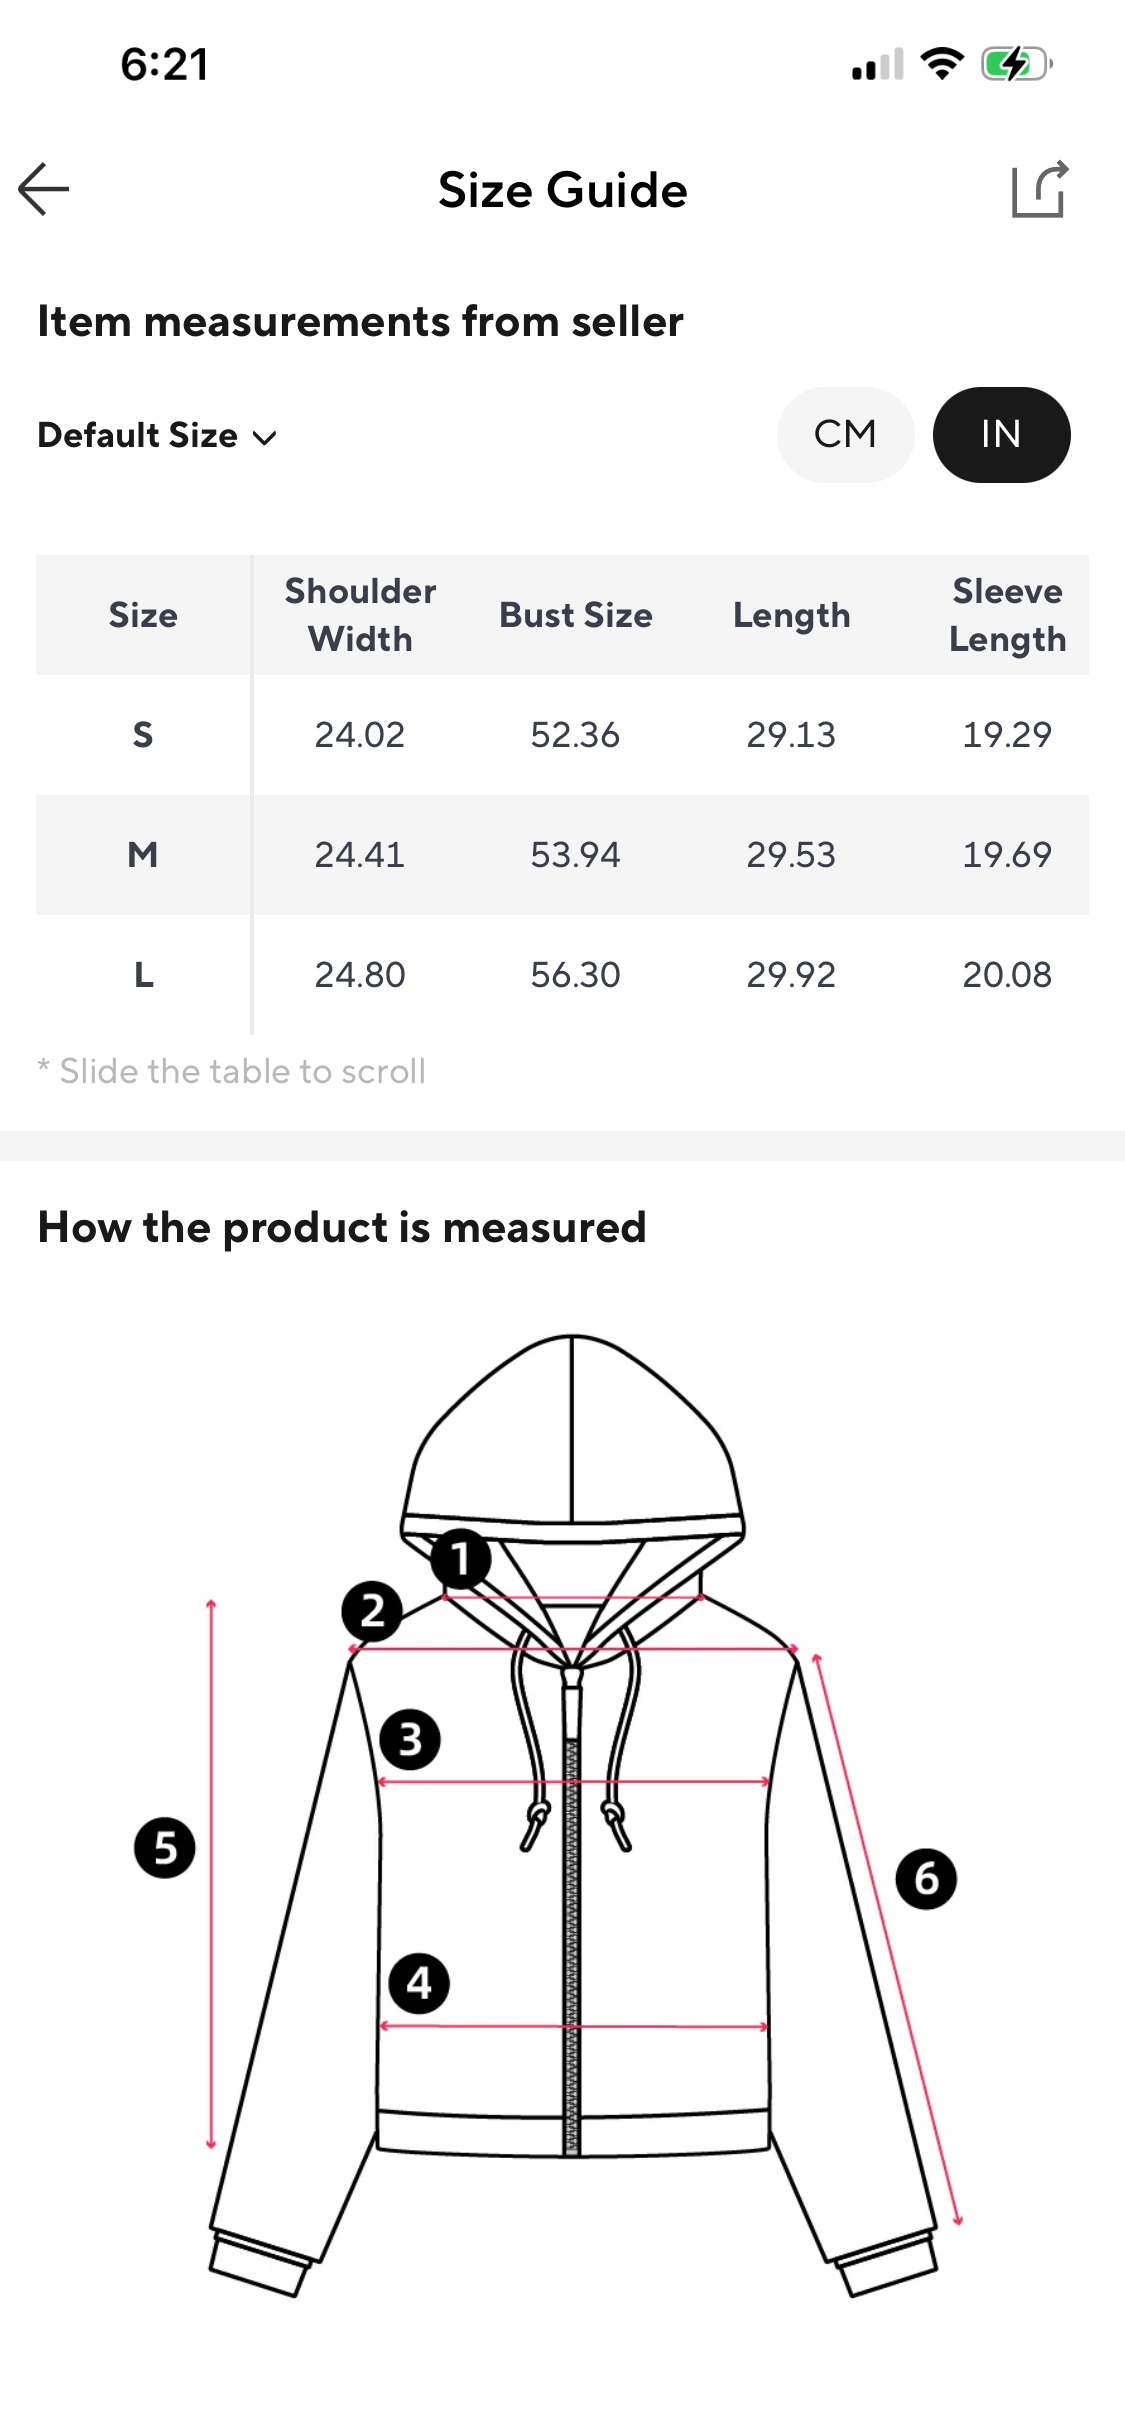1125x2436 pixels.
Task: Tap the M bust size value 53.94
Action: pyautogui.click(x=575, y=854)
